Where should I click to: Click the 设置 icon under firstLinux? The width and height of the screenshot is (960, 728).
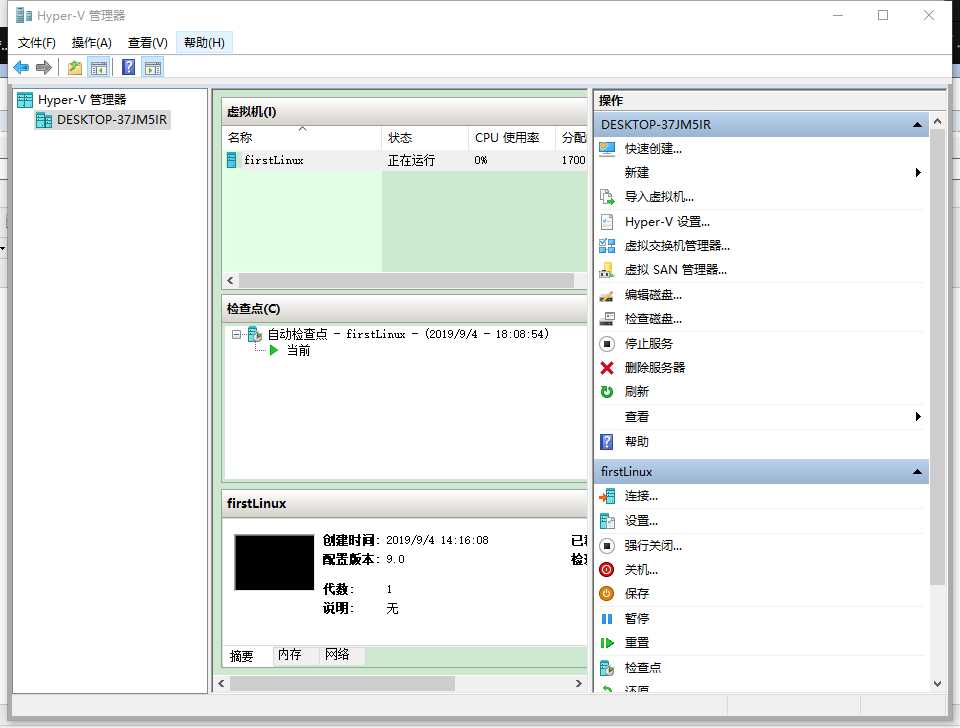pos(607,521)
